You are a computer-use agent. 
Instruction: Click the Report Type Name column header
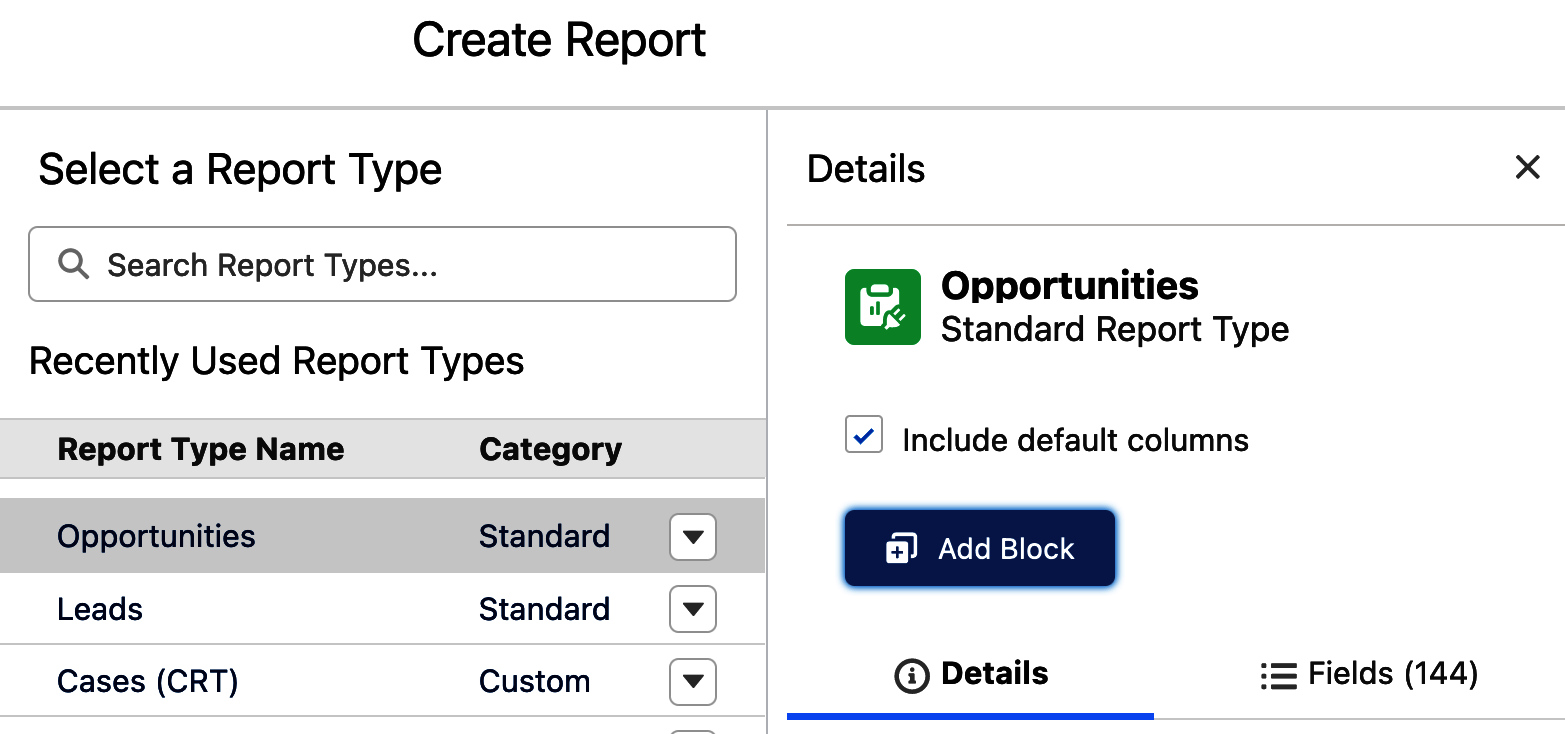201,449
